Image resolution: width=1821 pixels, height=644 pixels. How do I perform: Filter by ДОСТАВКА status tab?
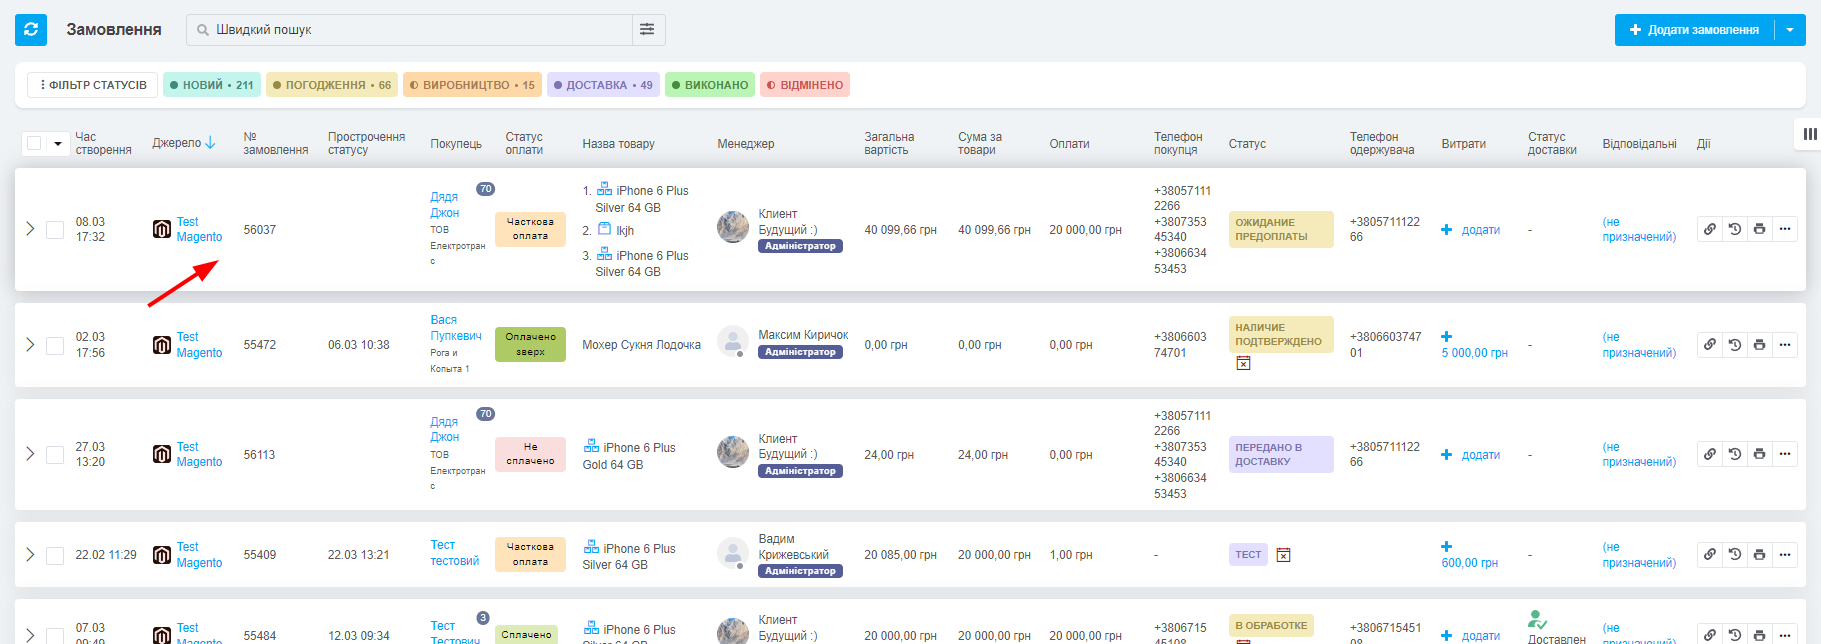[602, 85]
